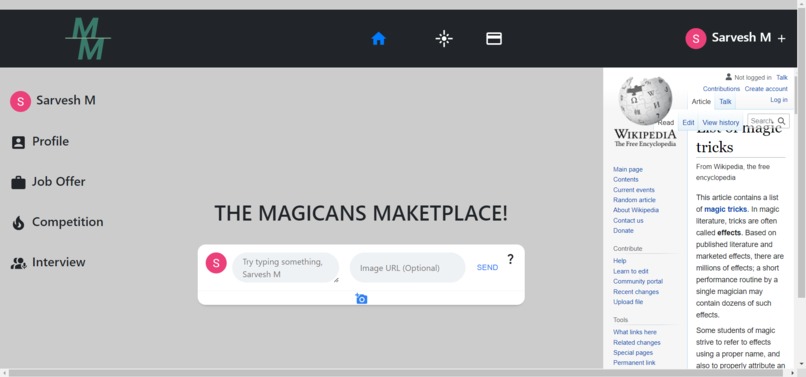The width and height of the screenshot is (806, 377).
Task: Click the Interview people icon
Action: click(18, 263)
